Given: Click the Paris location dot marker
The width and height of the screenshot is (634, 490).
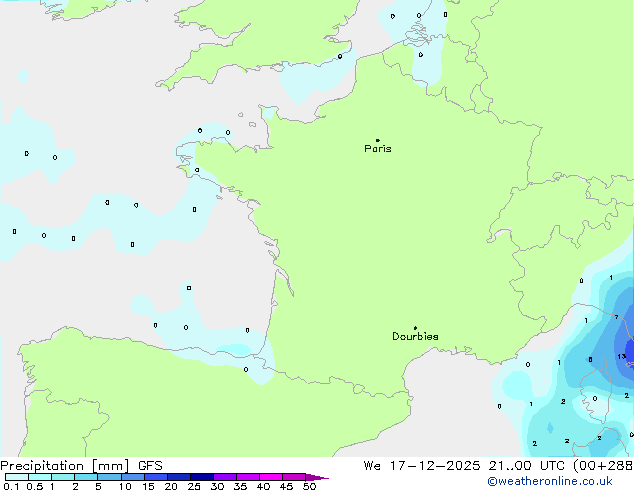Looking at the screenshot, I should (x=378, y=140).
